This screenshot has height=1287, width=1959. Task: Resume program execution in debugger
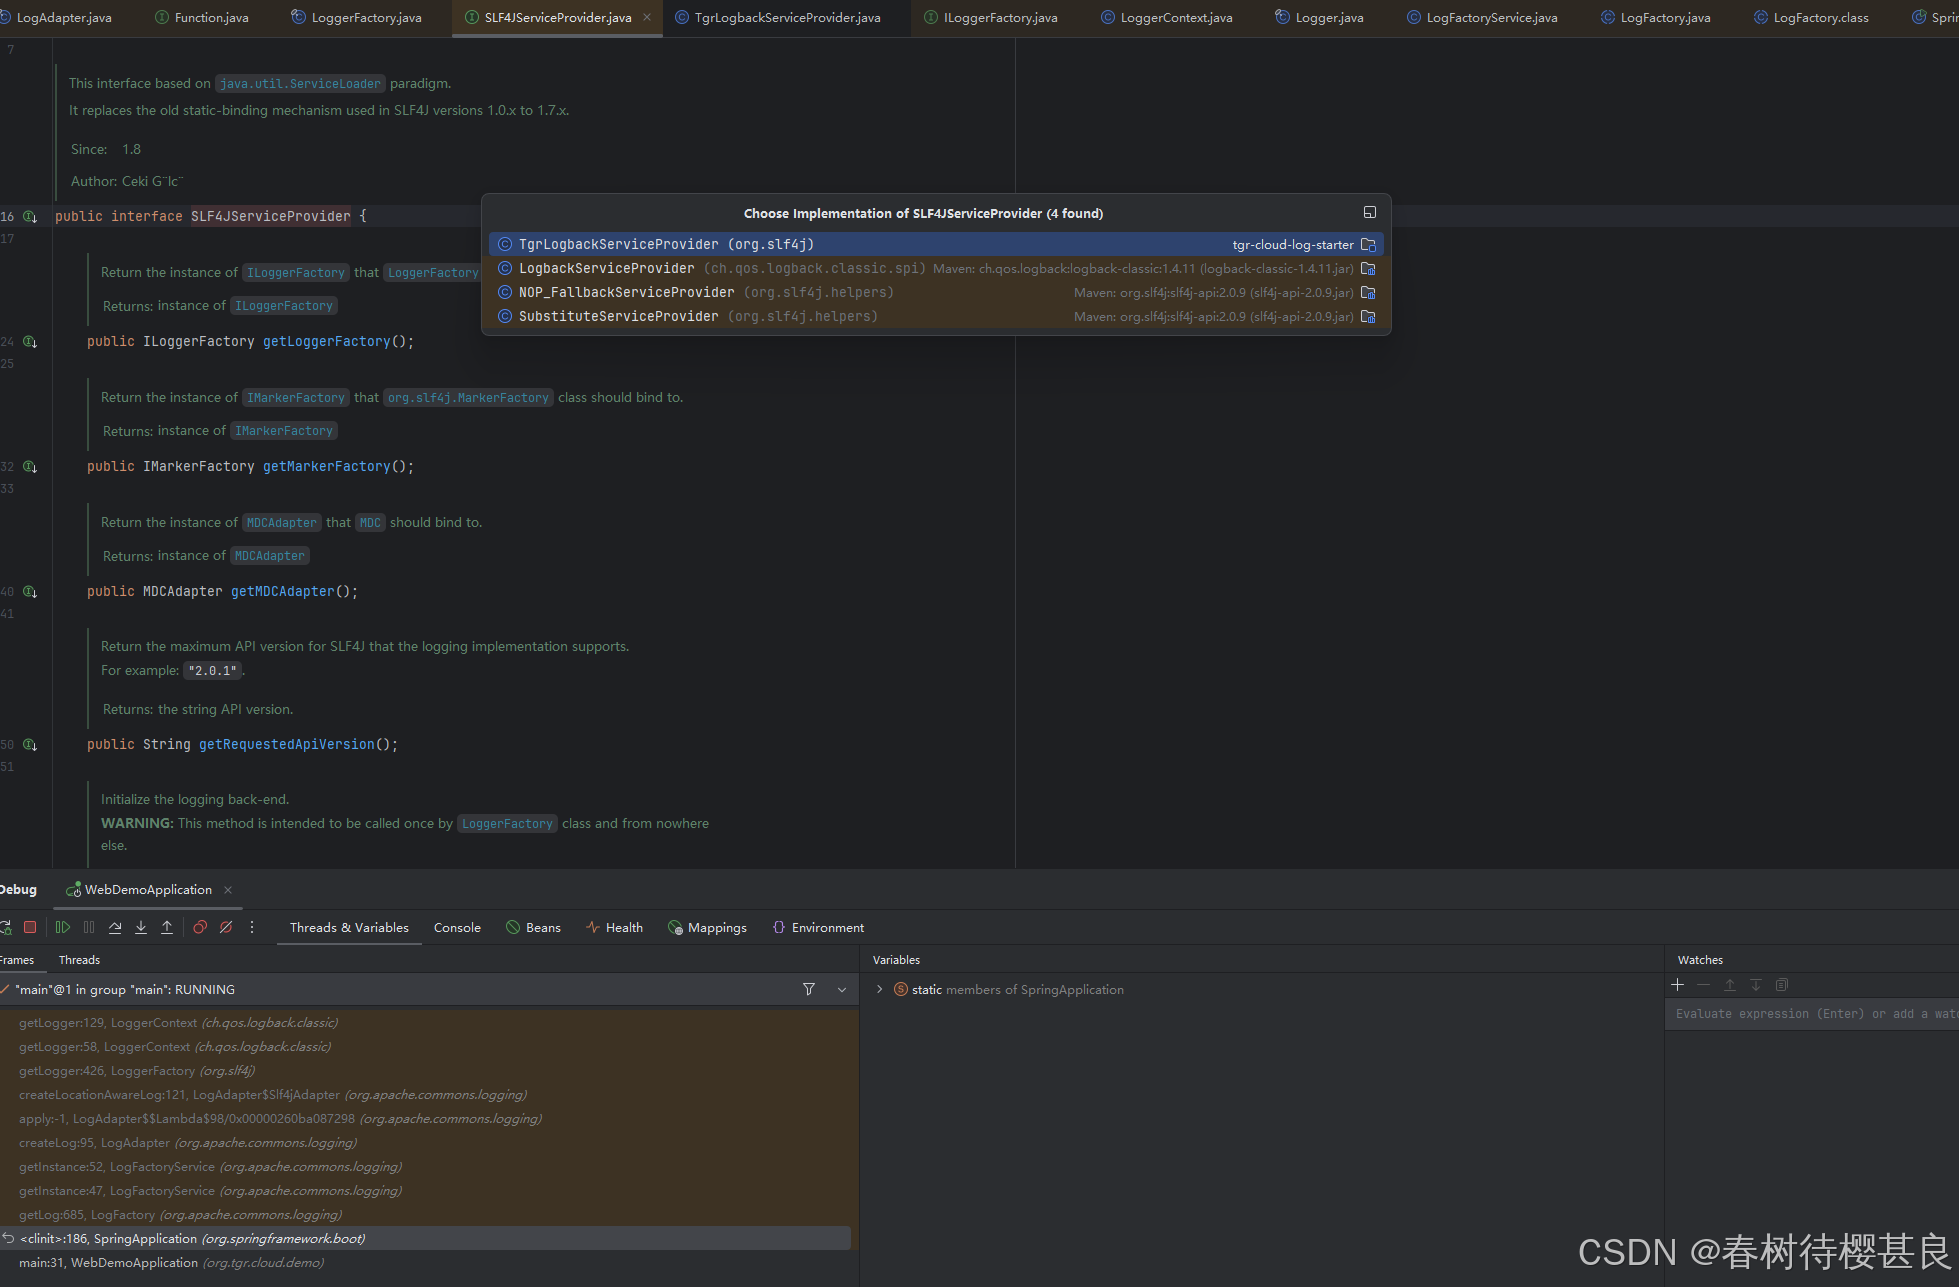click(x=62, y=927)
